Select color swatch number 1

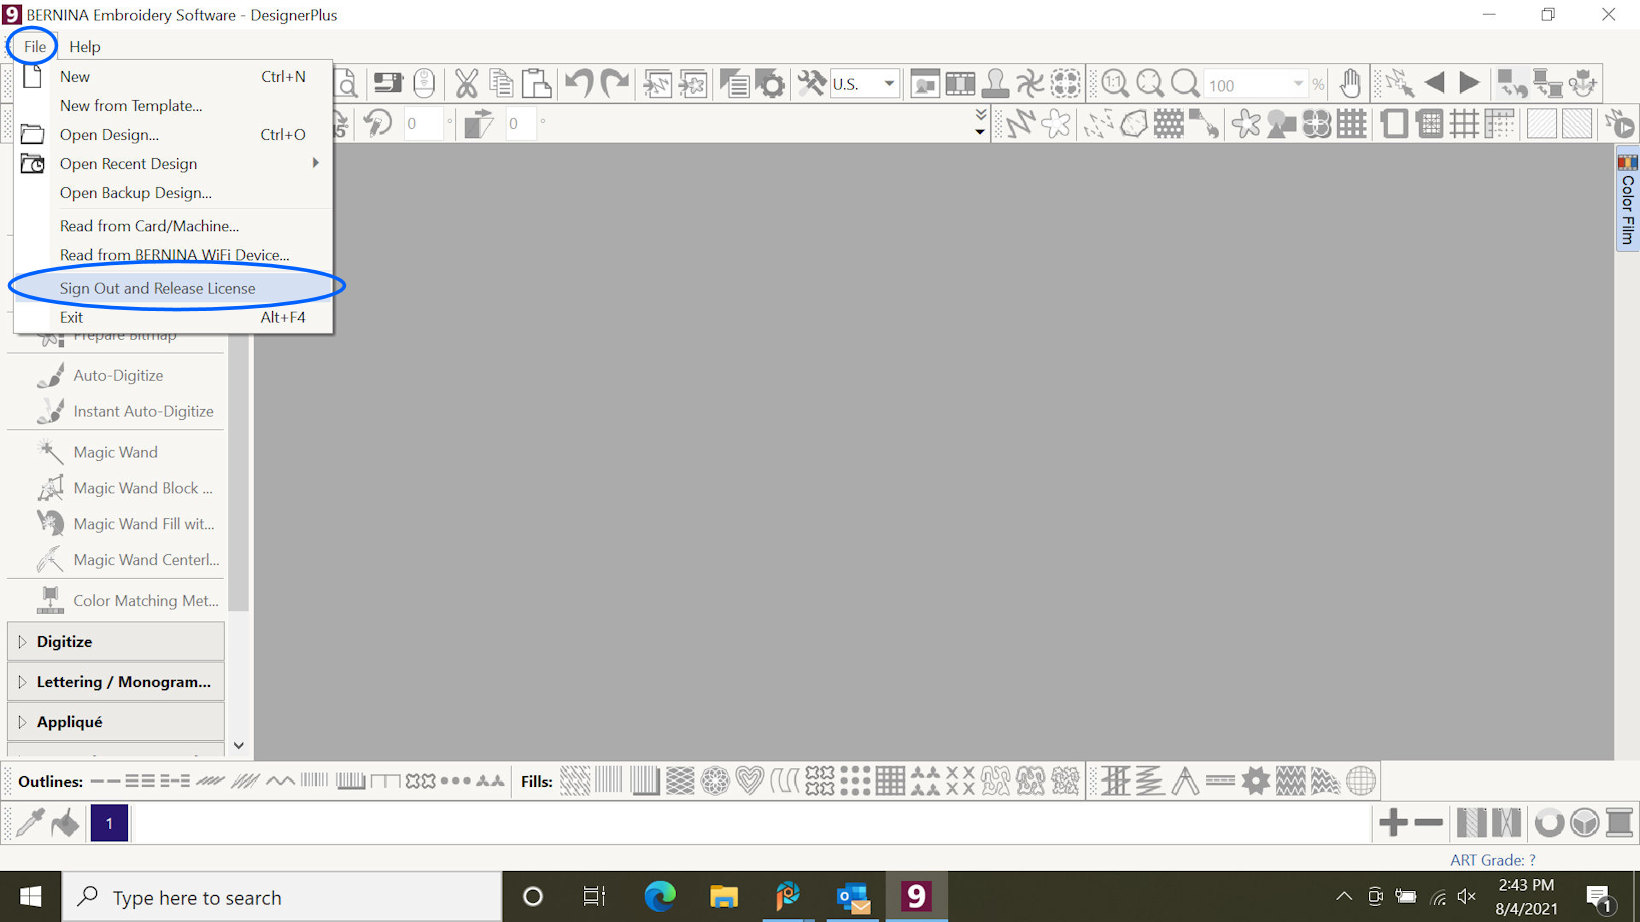[109, 823]
